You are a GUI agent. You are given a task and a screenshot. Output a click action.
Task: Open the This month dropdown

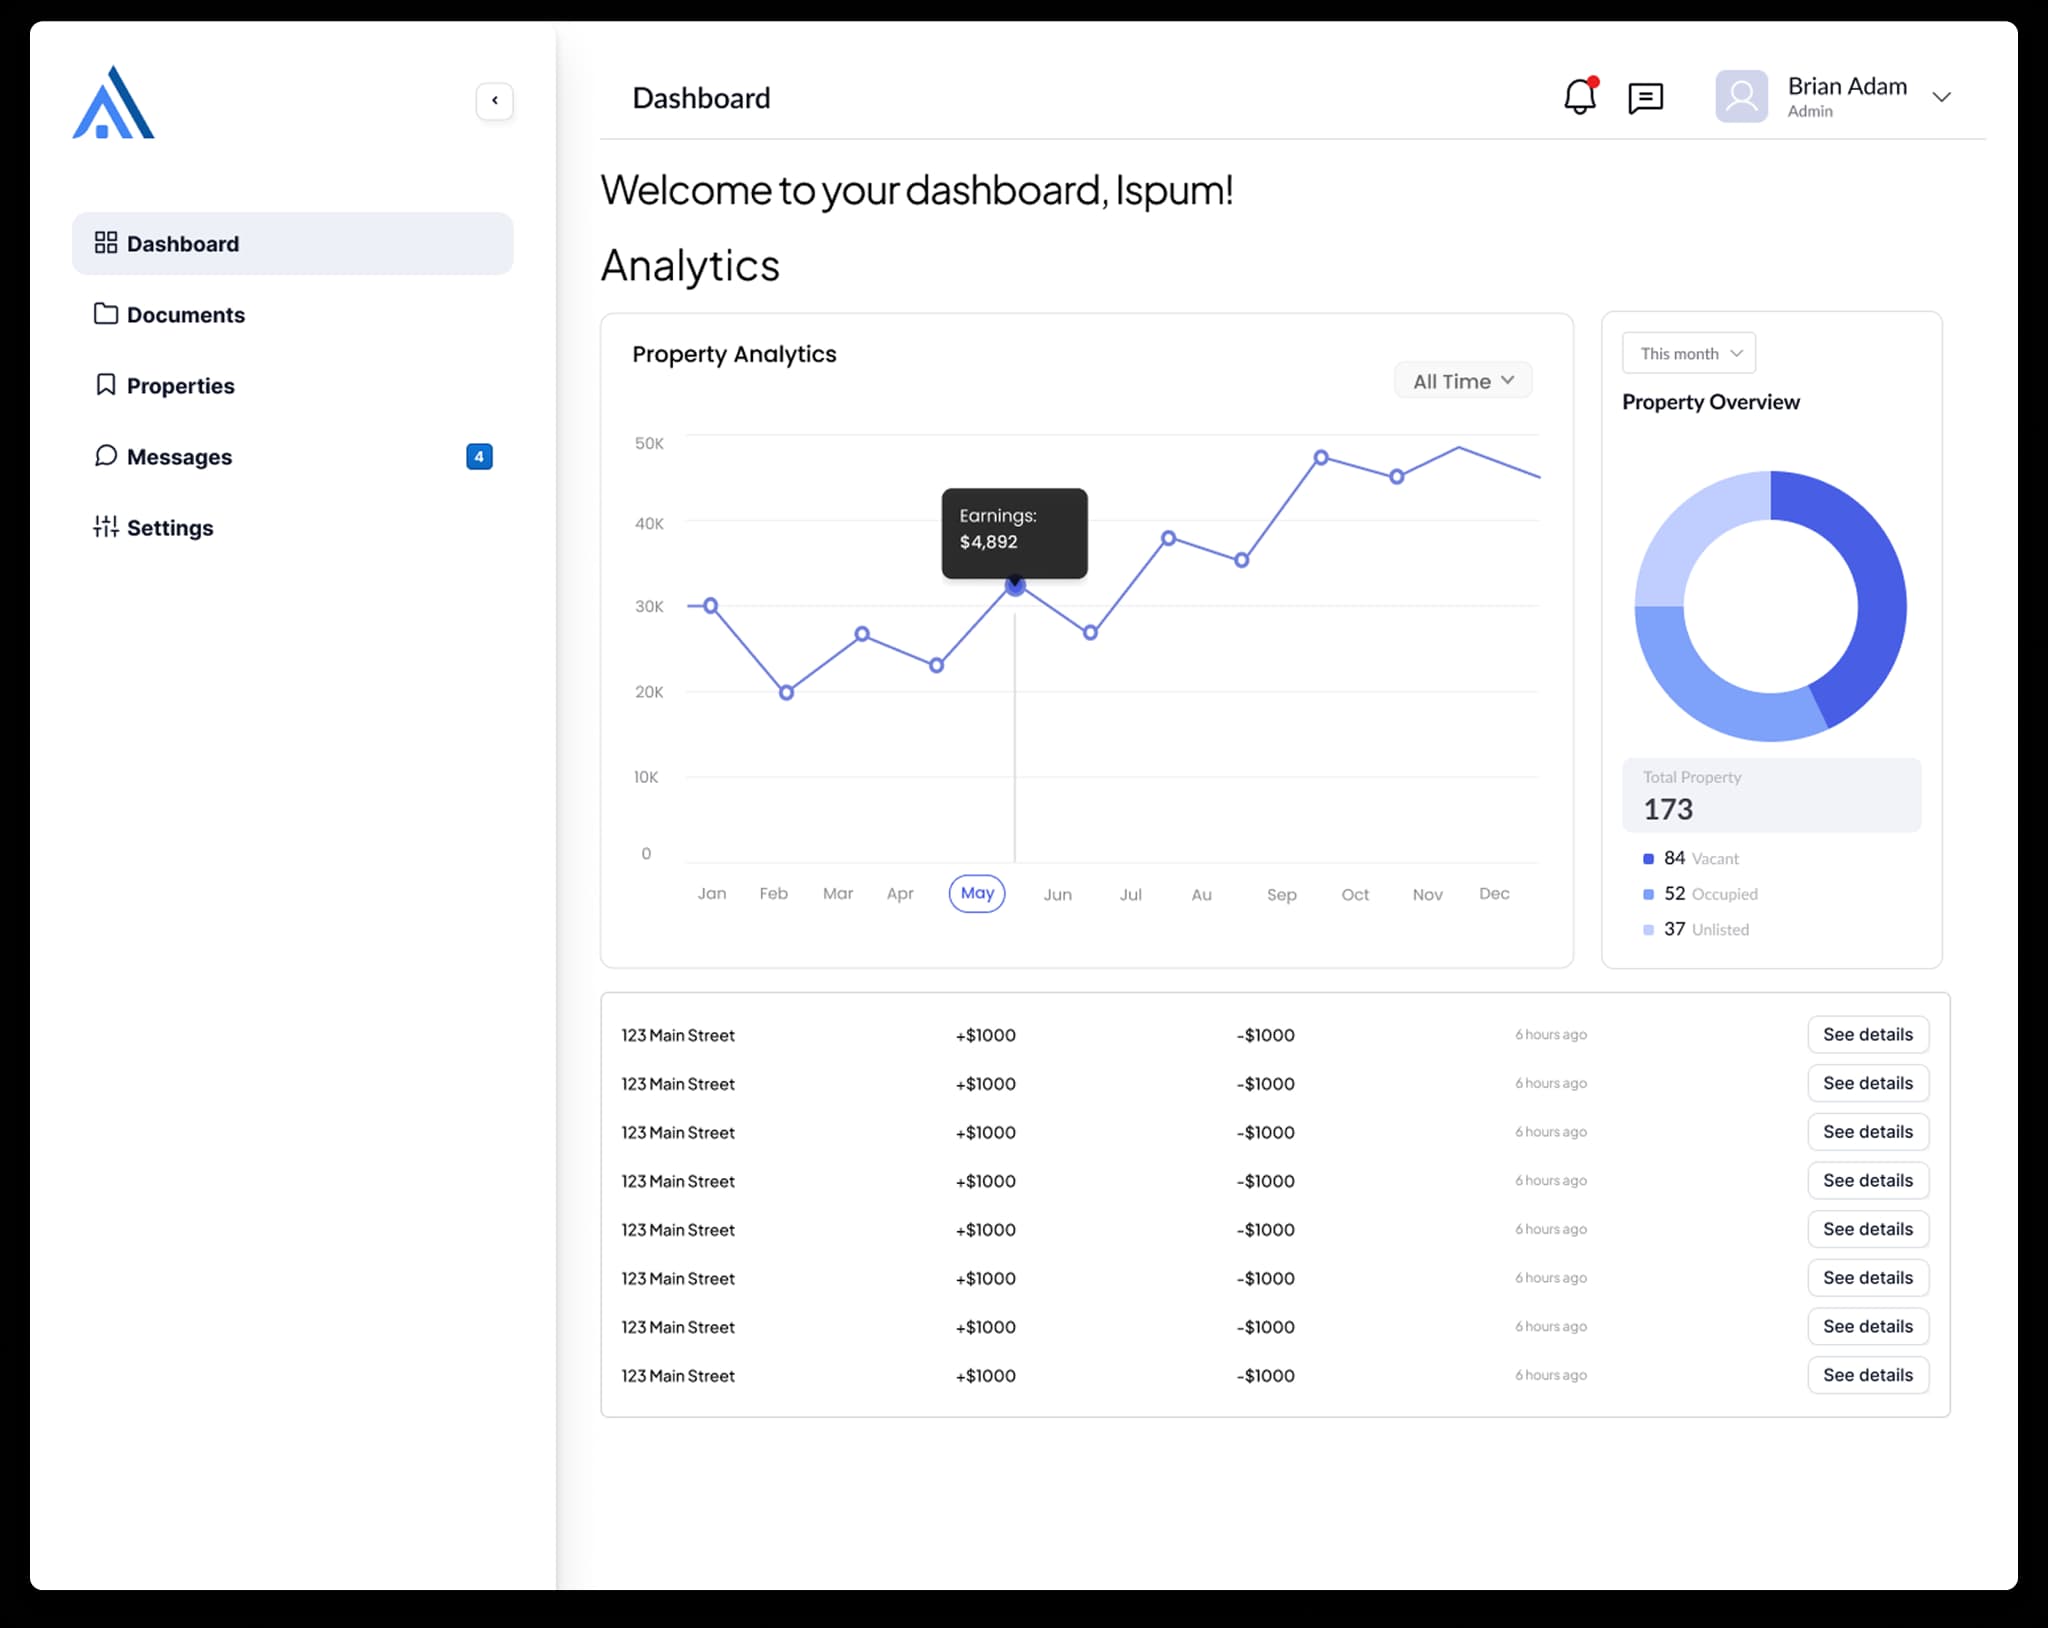click(1688, 352)
